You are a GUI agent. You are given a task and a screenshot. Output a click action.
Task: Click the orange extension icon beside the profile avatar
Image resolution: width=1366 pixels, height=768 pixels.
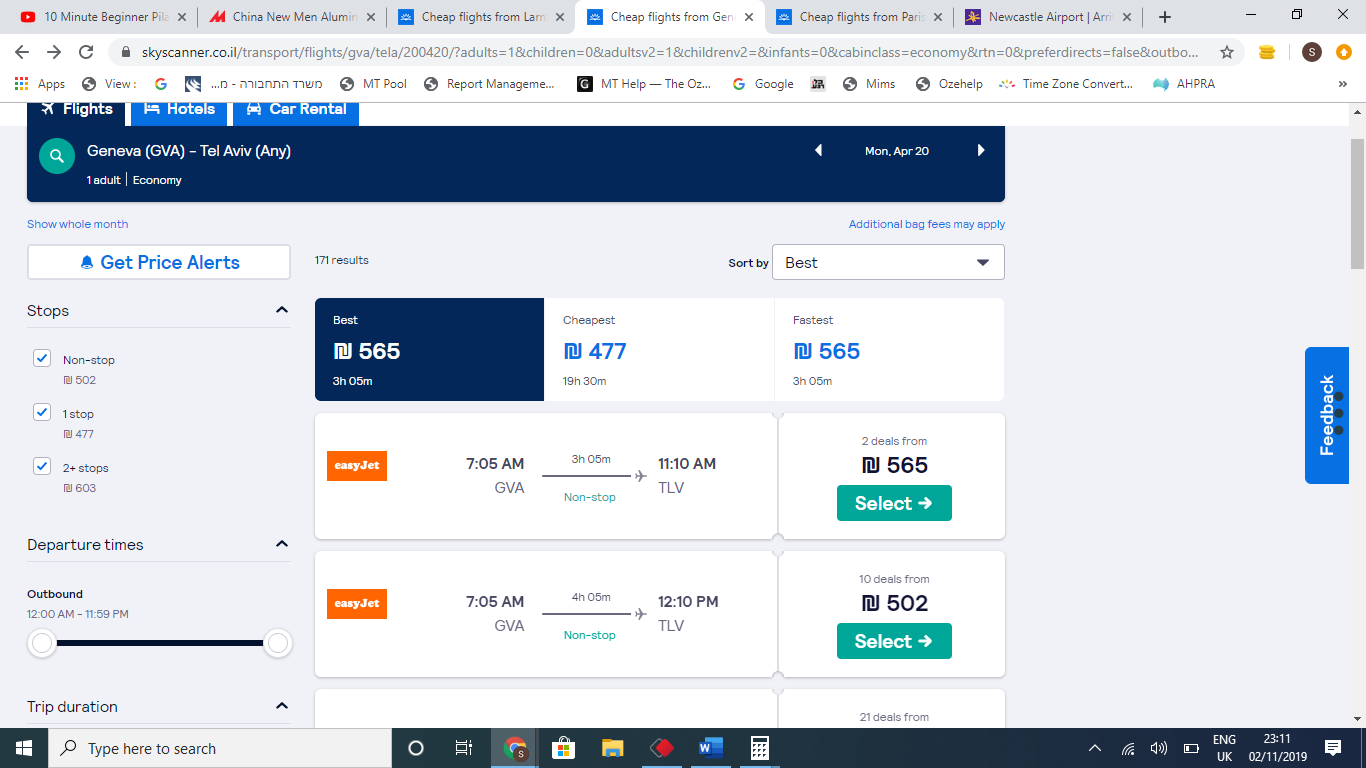pos(1344,52)
